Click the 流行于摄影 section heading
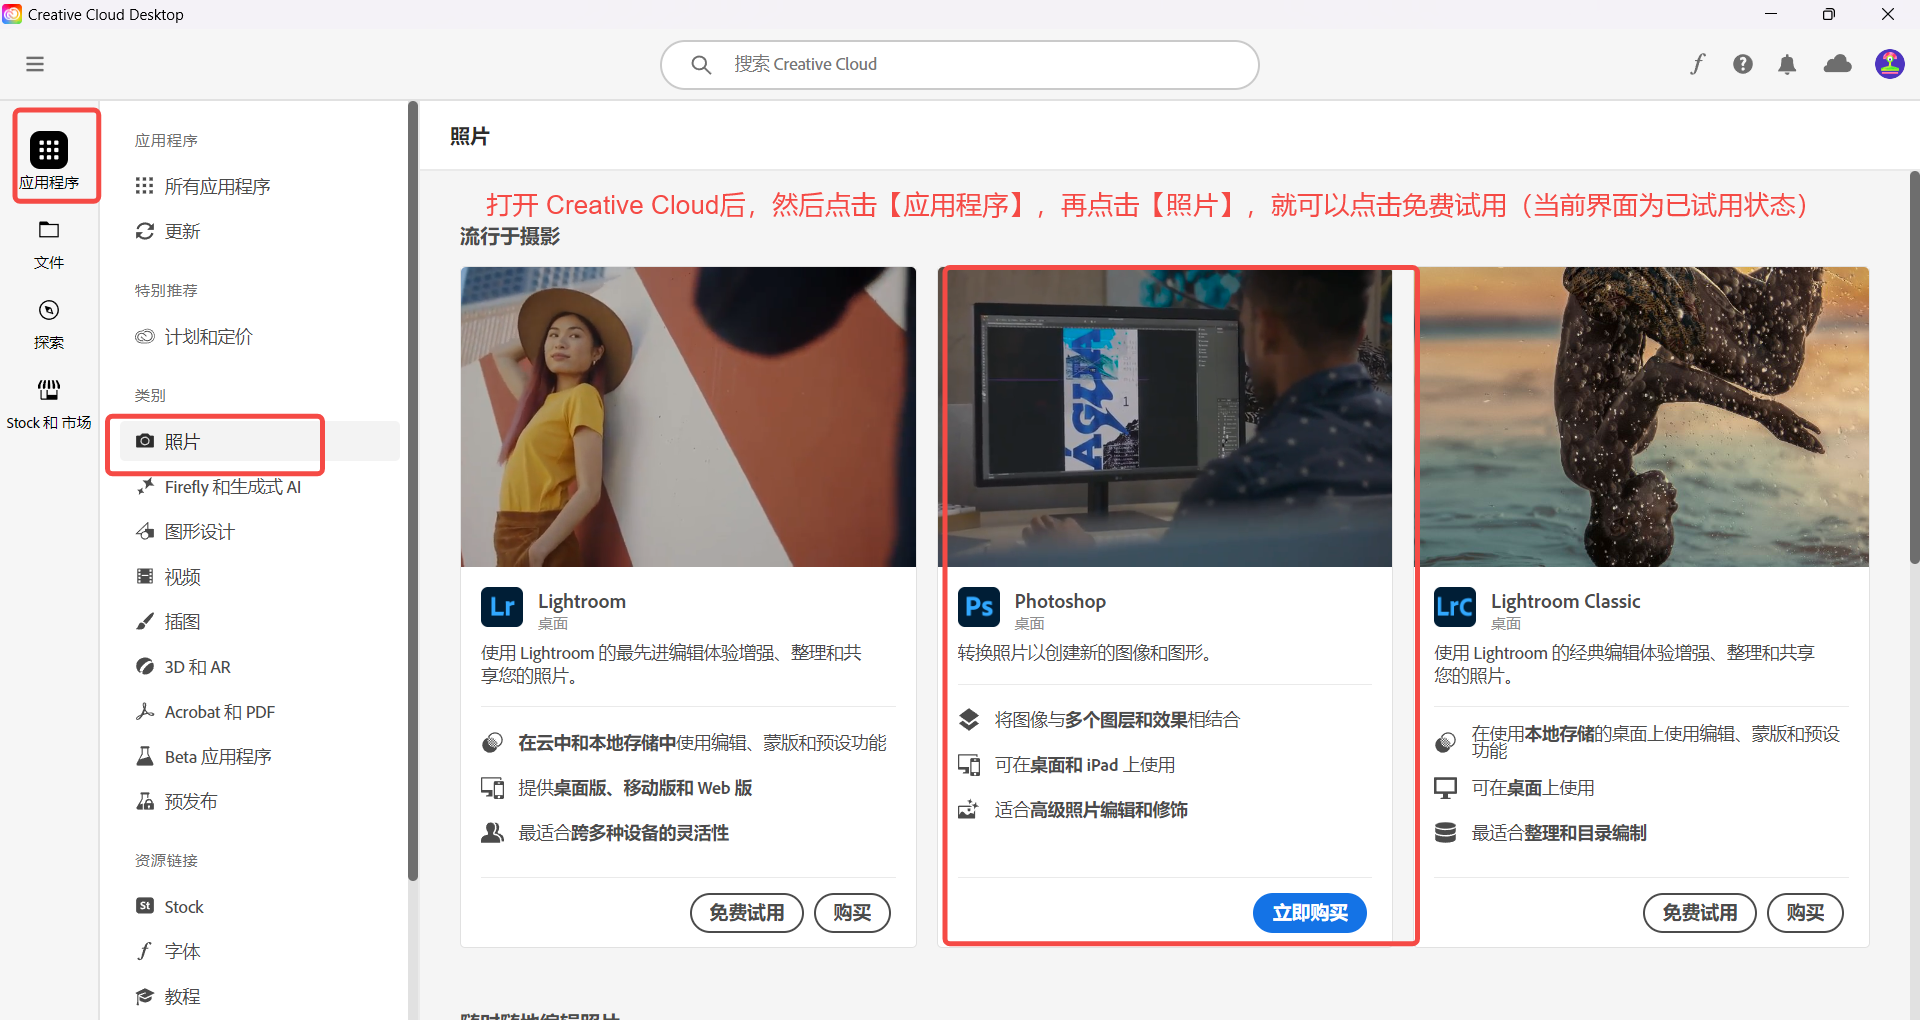The height and width of the screenshot is (1020, 1920). pyautogui.click(x=510, y=237)
